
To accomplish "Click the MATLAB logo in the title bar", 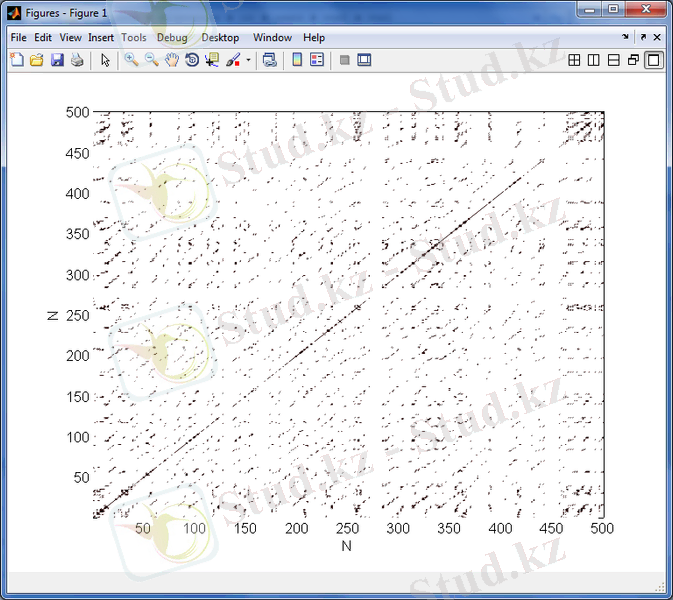I will [14, 13].
